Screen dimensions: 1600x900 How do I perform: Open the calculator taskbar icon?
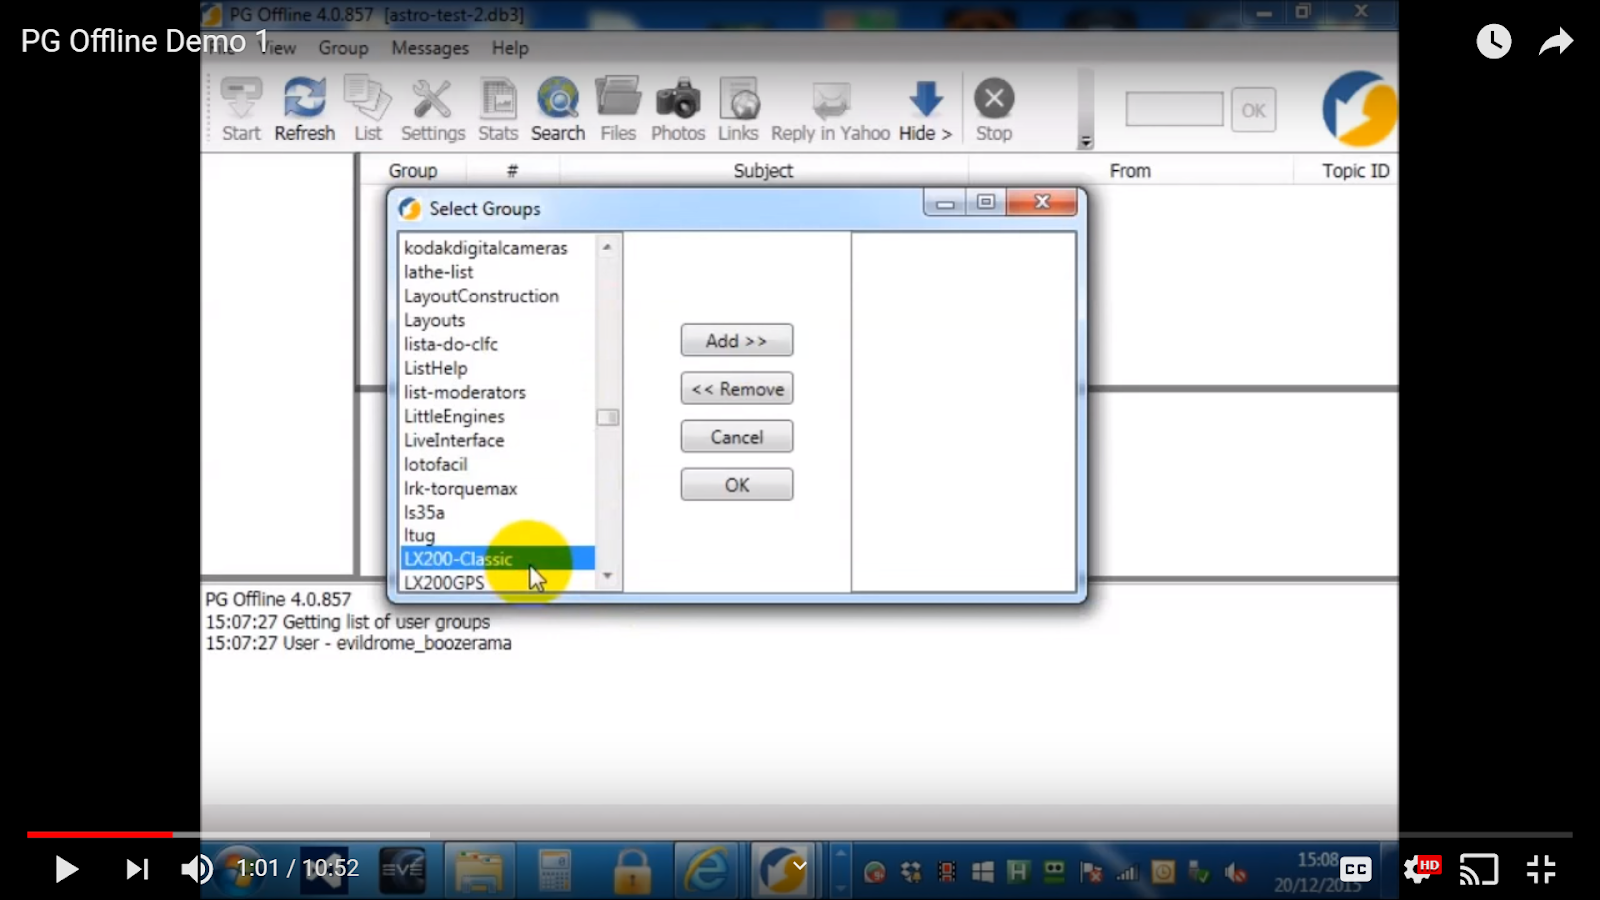point(554,870)
